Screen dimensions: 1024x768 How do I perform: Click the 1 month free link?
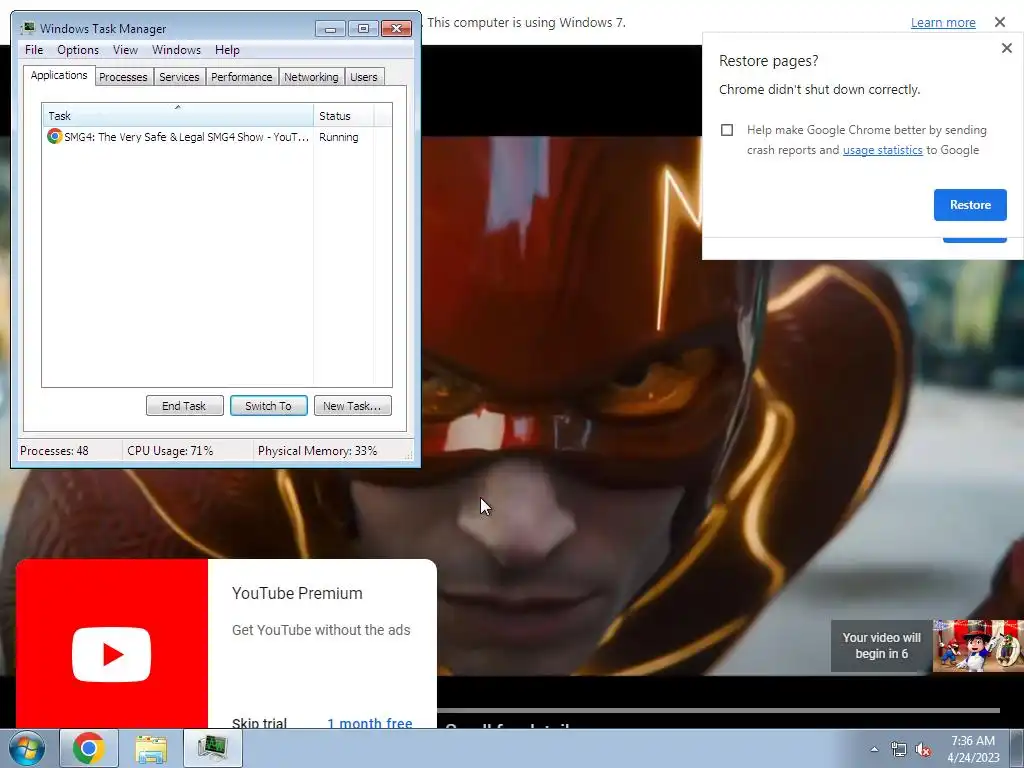370,723
